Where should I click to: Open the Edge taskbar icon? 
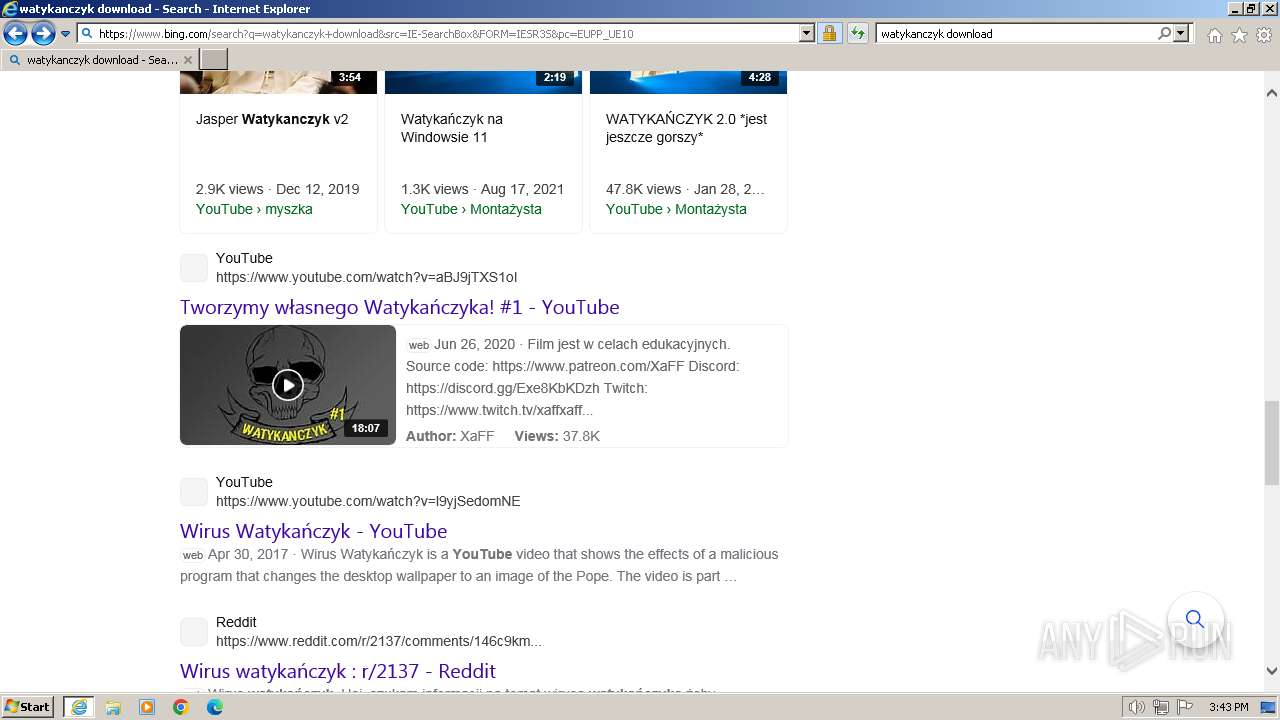(x=215, y=707)
